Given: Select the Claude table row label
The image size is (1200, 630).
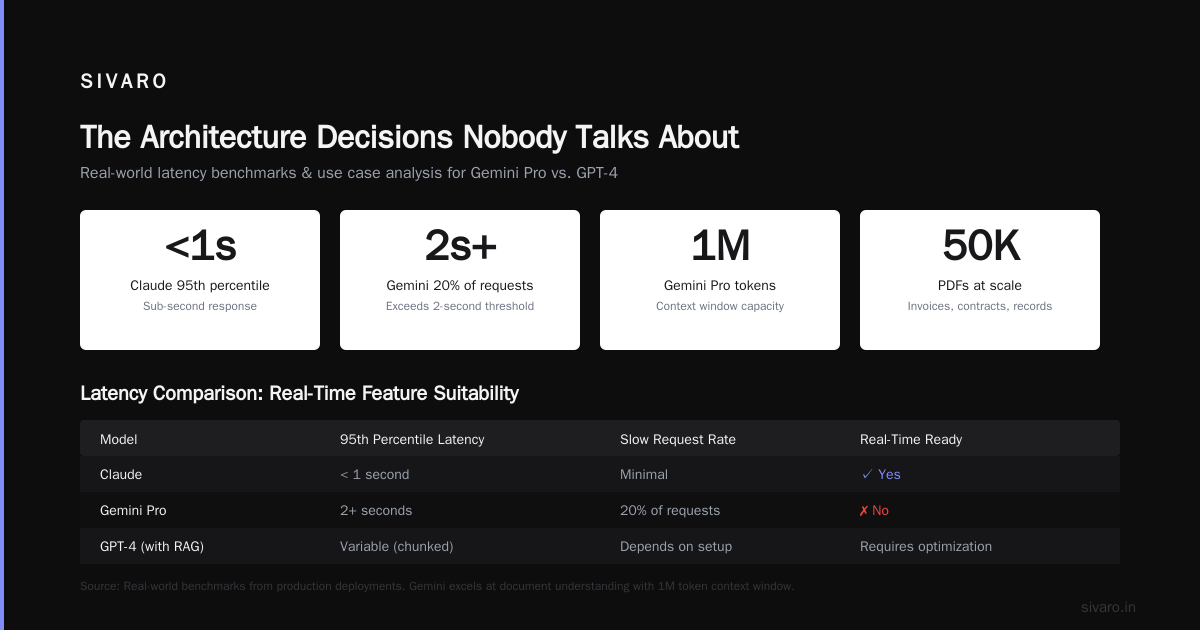Looking at the screenshot, I should point(121,474).
